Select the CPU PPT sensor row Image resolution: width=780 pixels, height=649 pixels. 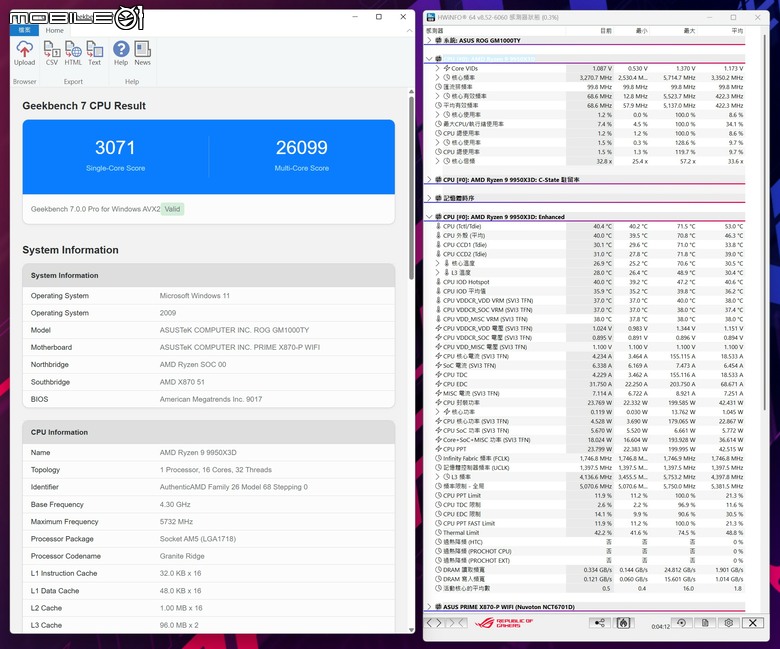point(585,449)
